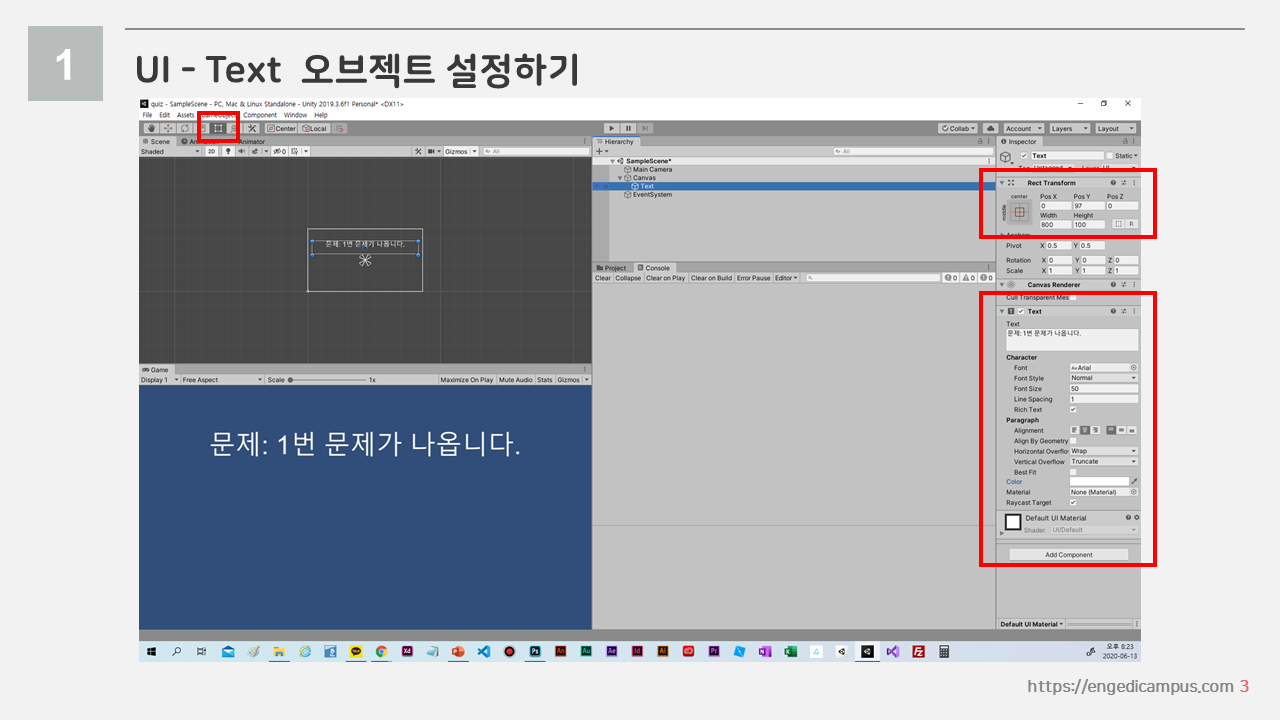Toggle Clear on Play option
The image size is (1280, 720).
[666, 278]
